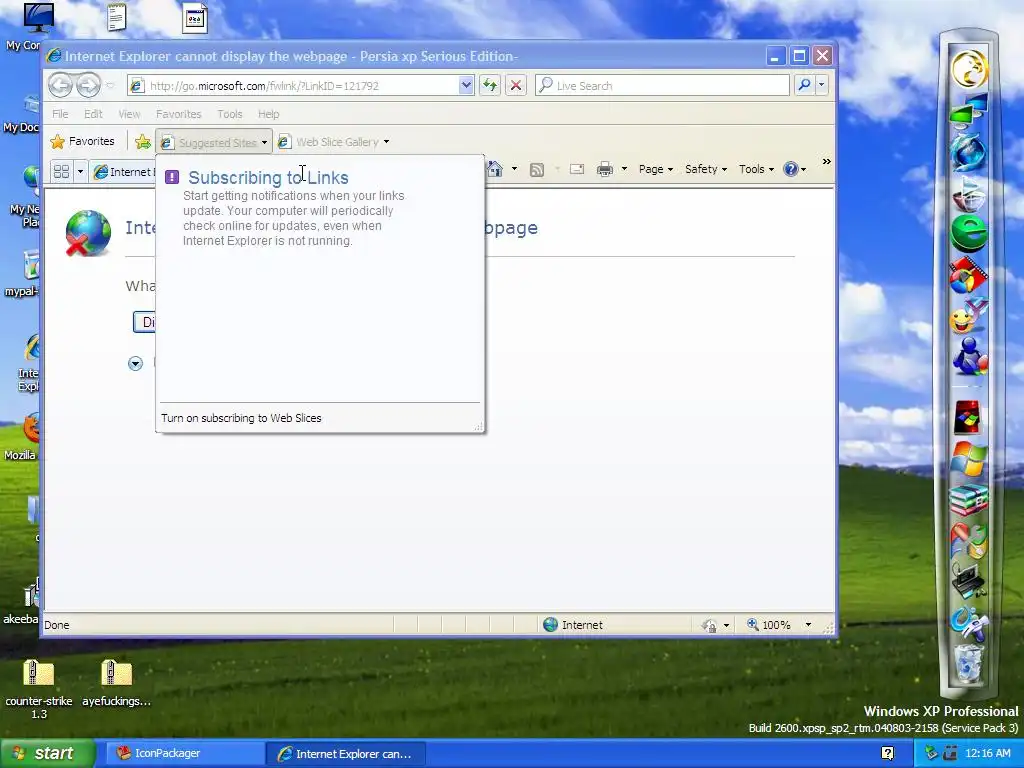Go forward with the Forward arrow button
This screenshot has height=768, width=1024.
pyautogui.click(x=88, y=85)
